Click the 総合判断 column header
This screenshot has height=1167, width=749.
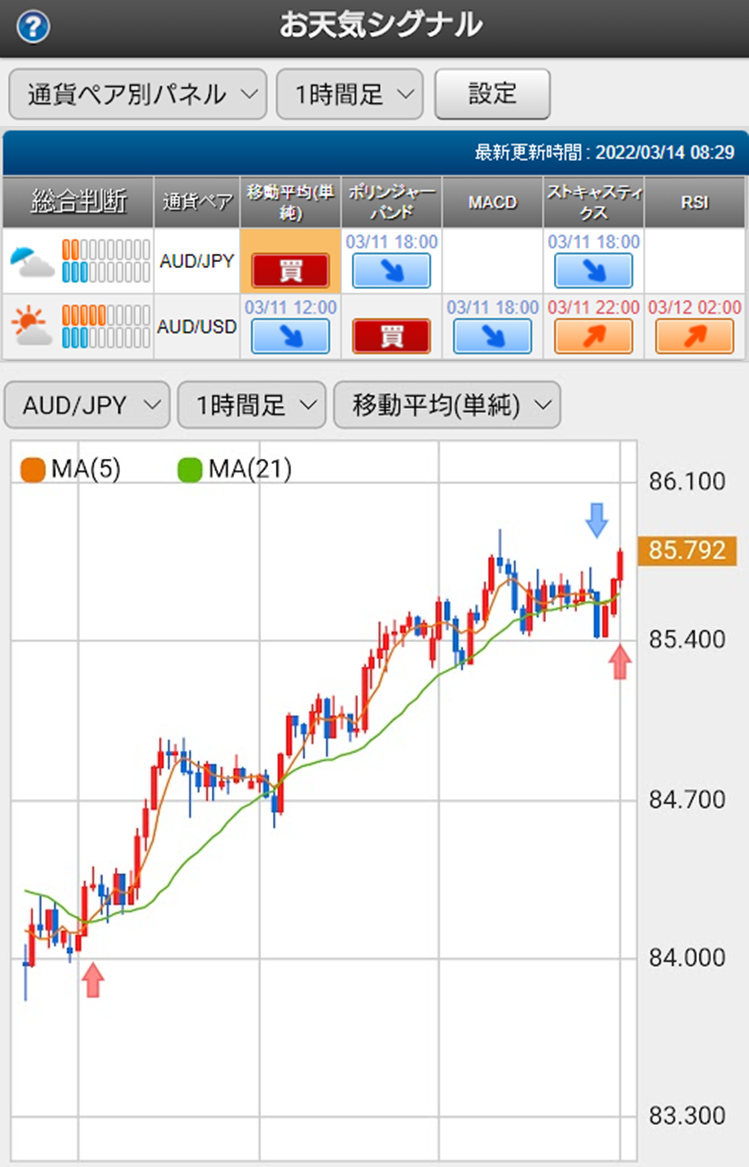pos(78,202)
